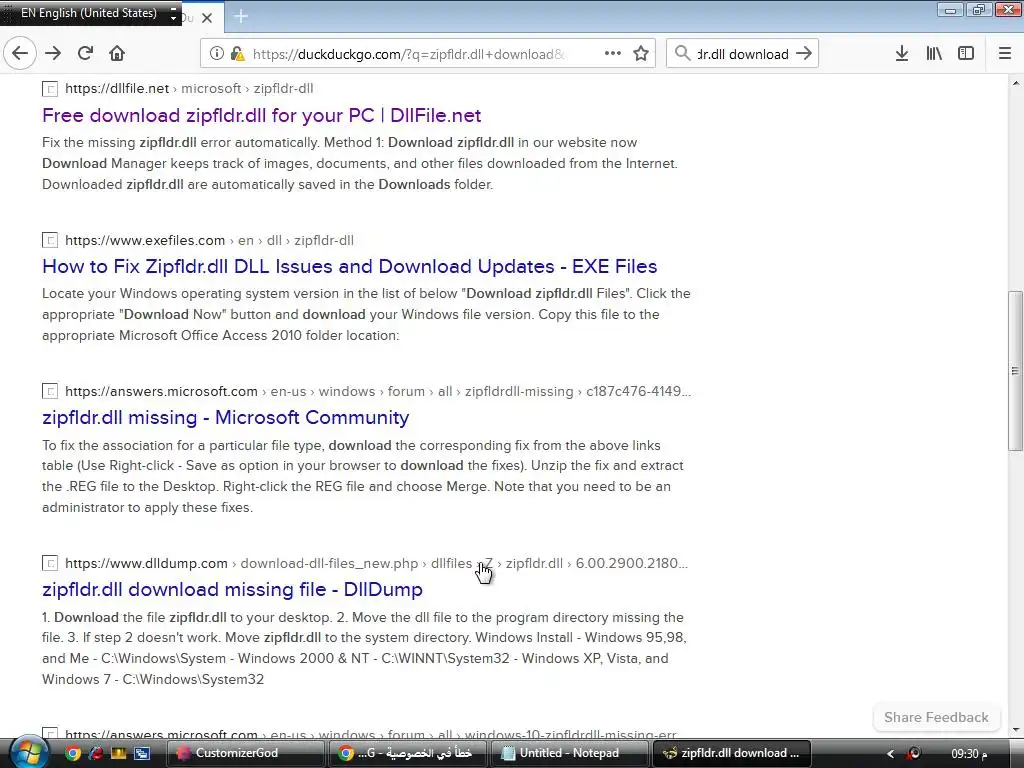Click the https://dllfile.net URL breadcrumb

tap(117, 89)
